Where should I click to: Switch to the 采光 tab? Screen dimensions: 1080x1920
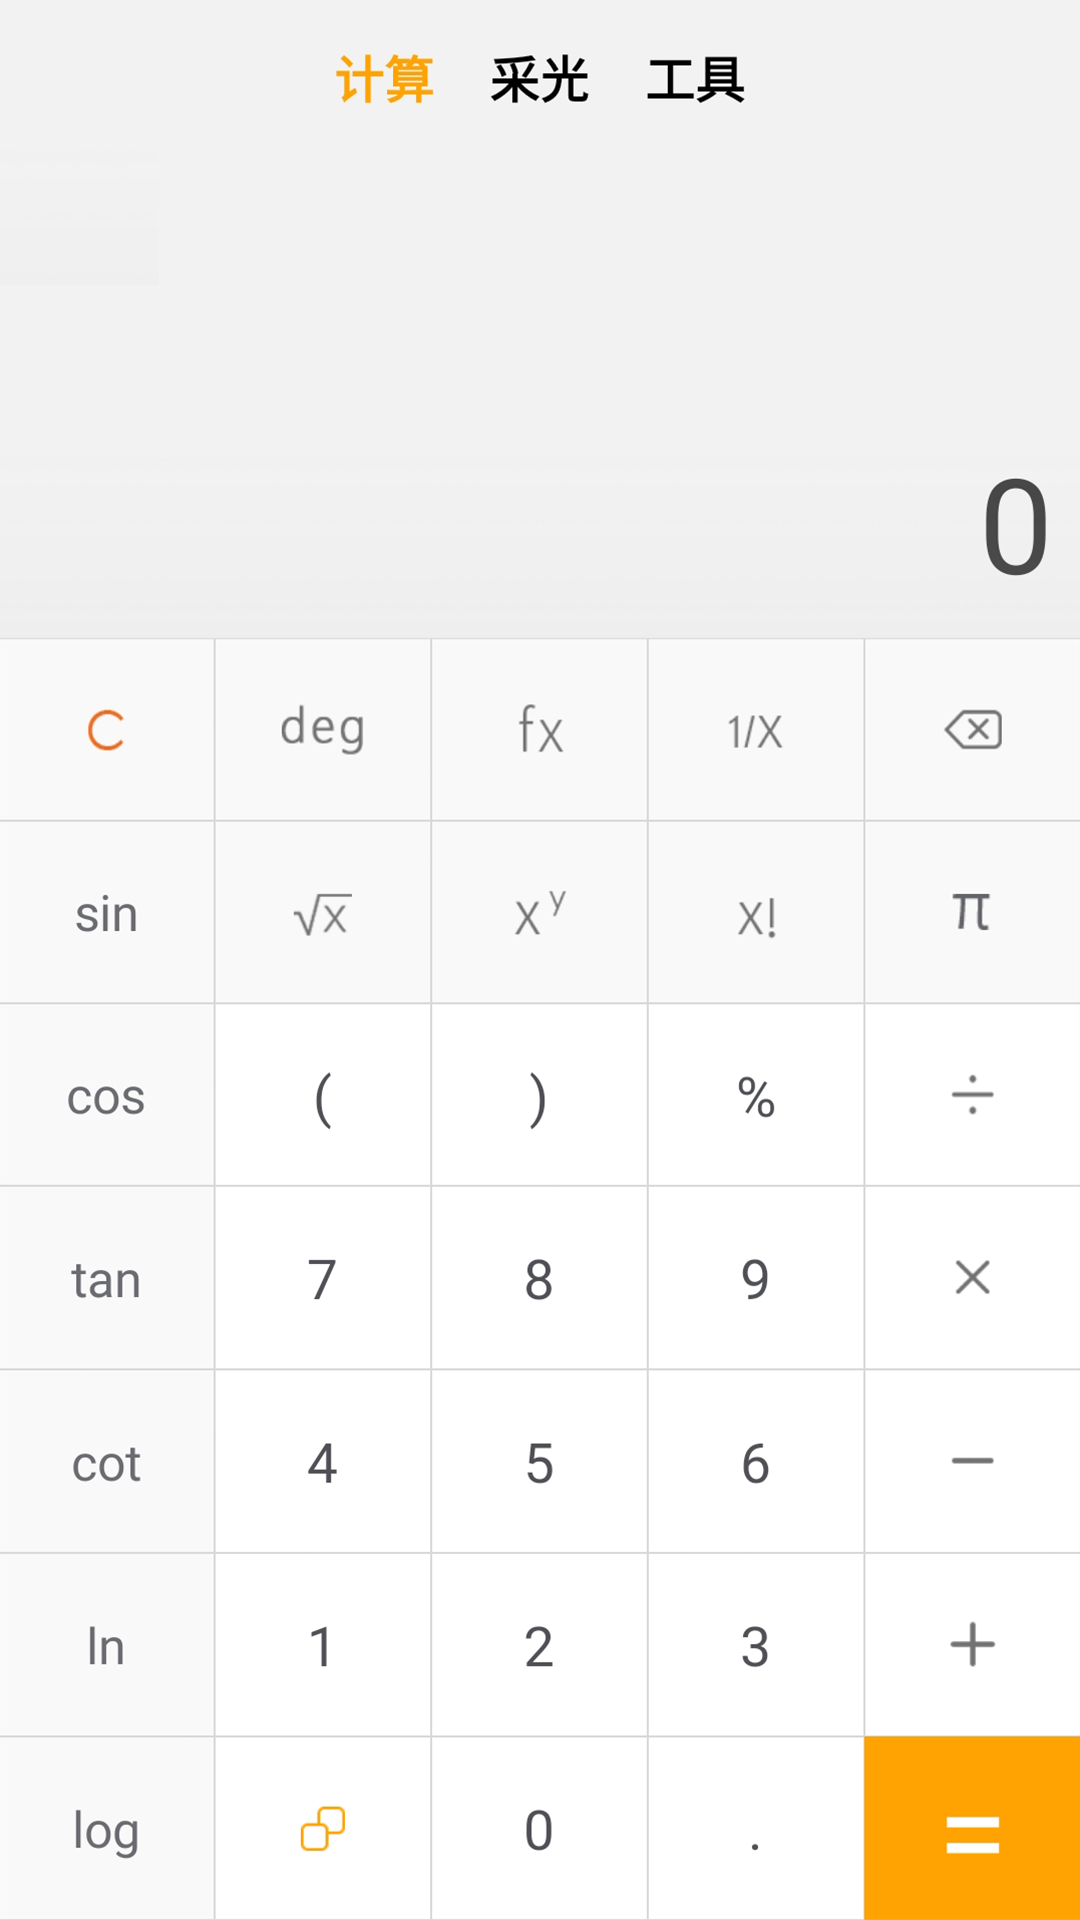(x=540, y=80)
